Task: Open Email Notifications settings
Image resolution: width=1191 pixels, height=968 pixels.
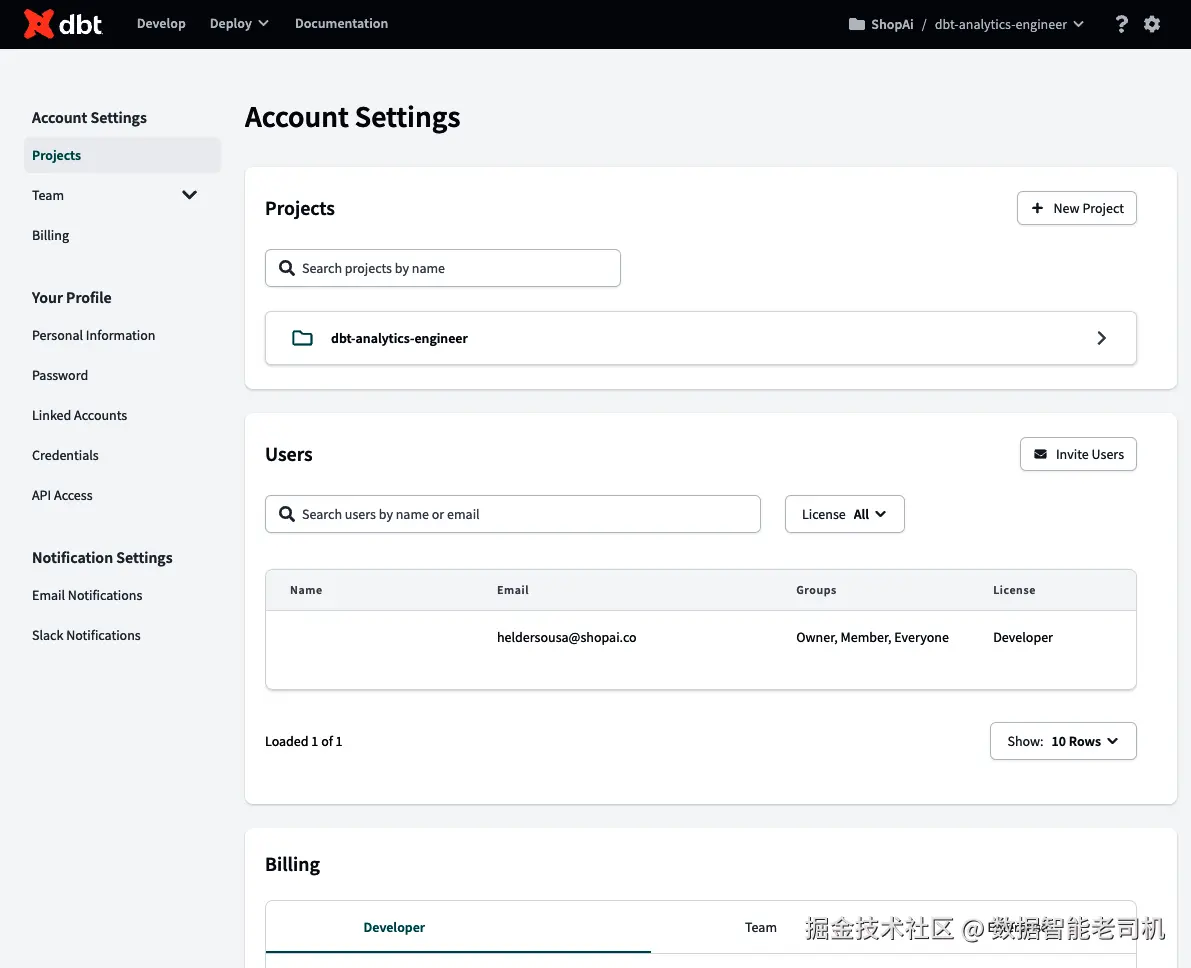Action: click(x=87, y=596)
